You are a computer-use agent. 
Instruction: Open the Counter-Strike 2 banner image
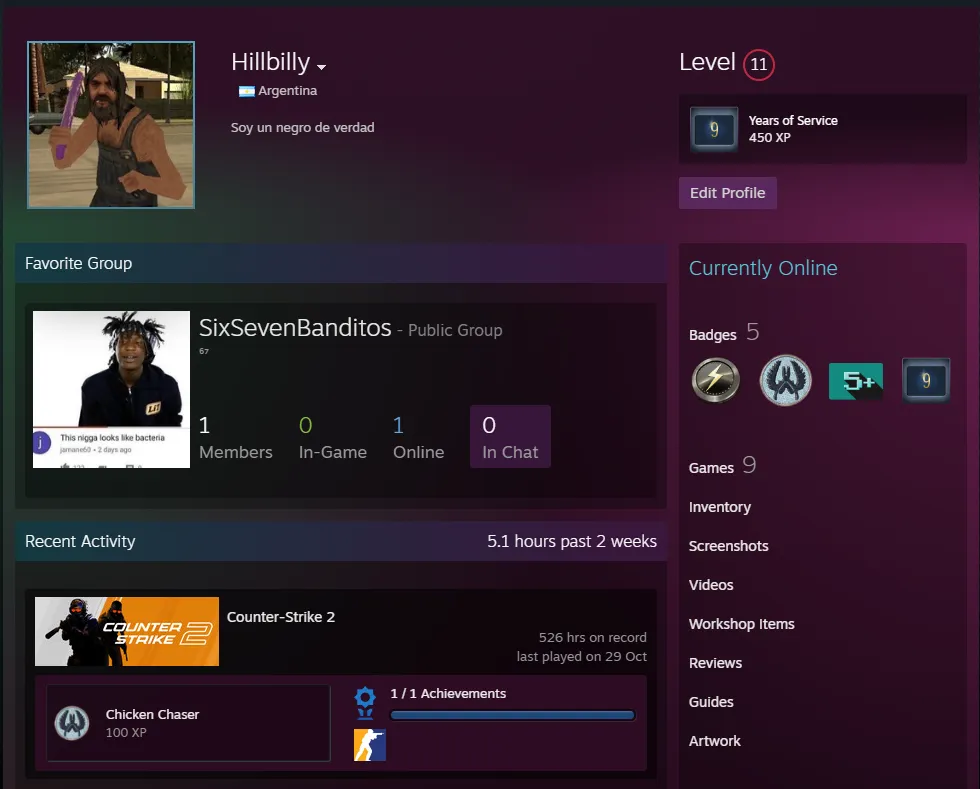pos(127,631)
